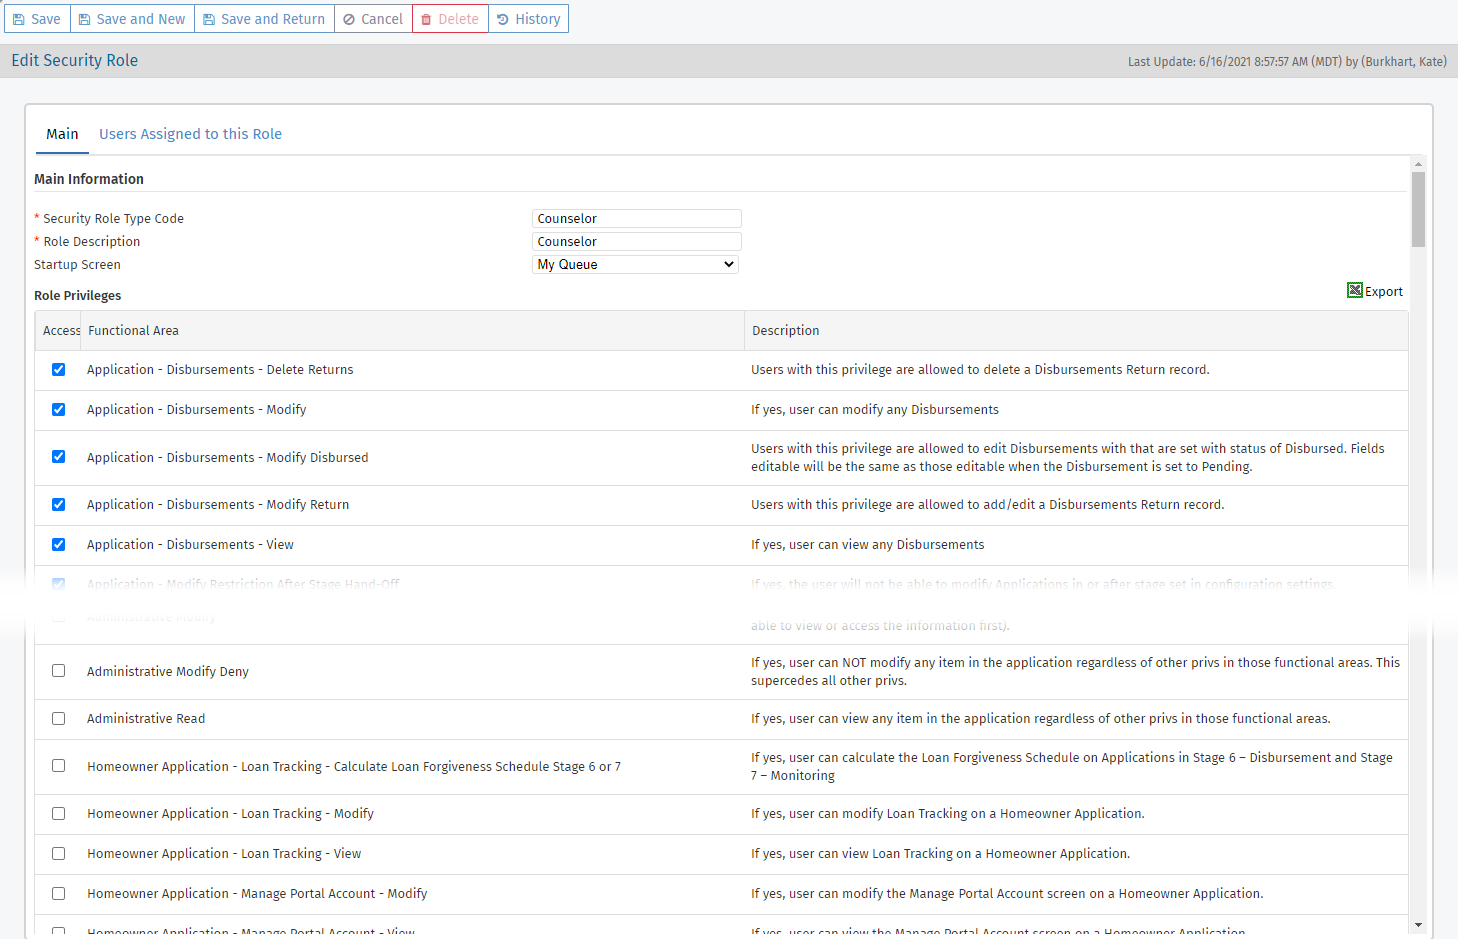
Task: Uncheck Application - Disbursements - View access
Action: [58, 544]
